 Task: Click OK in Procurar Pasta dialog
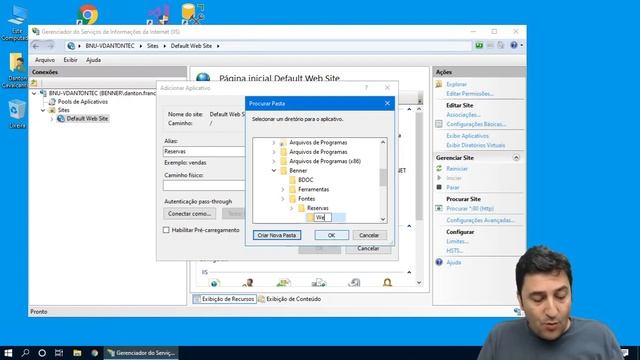point(331,235)
